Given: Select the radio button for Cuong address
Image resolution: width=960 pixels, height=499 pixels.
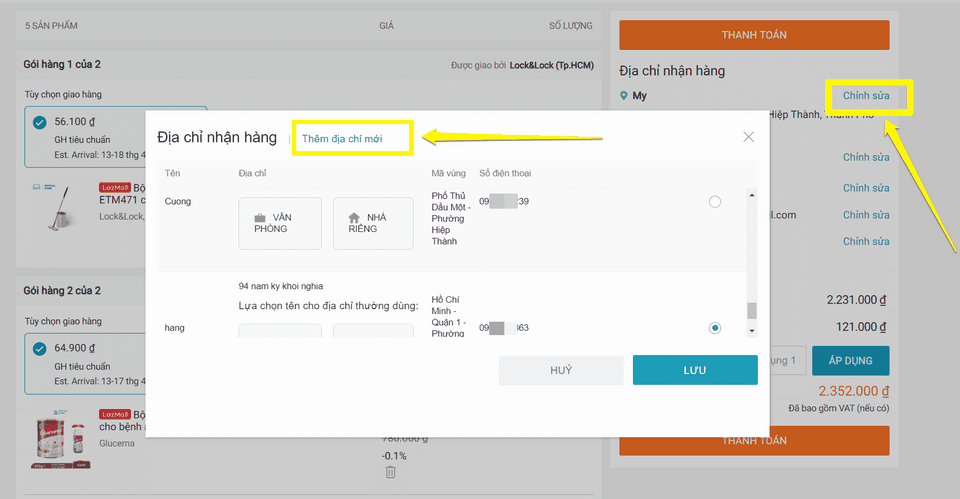Looking at the screenshot, I should coord(714,202).
